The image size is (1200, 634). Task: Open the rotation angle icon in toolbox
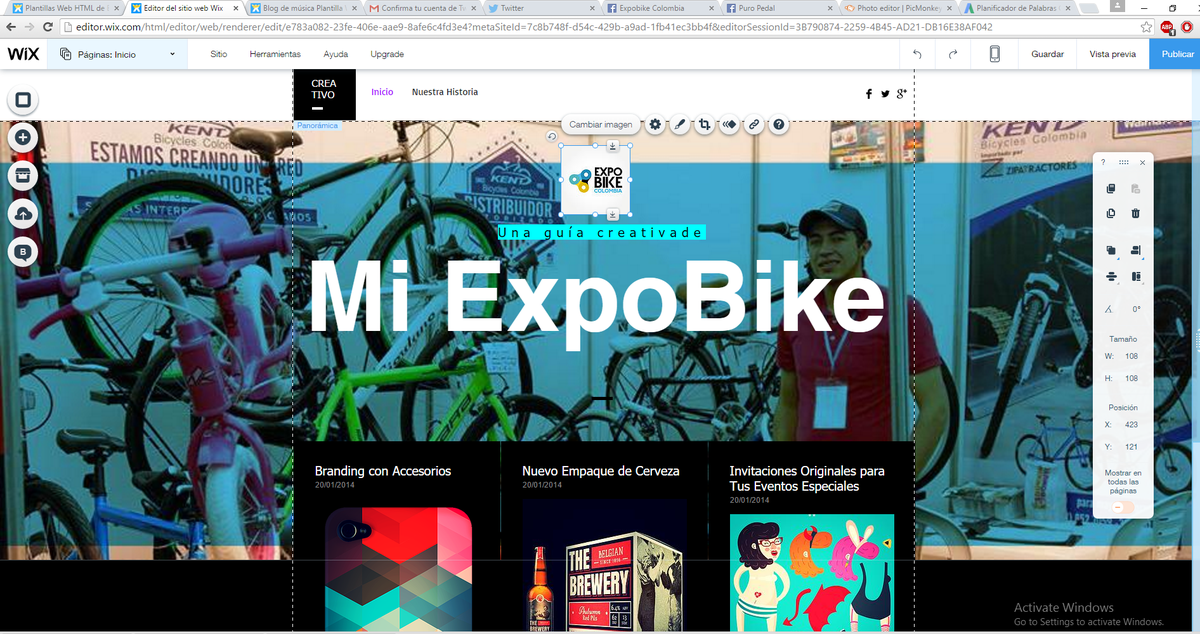tap(1109, 309)
